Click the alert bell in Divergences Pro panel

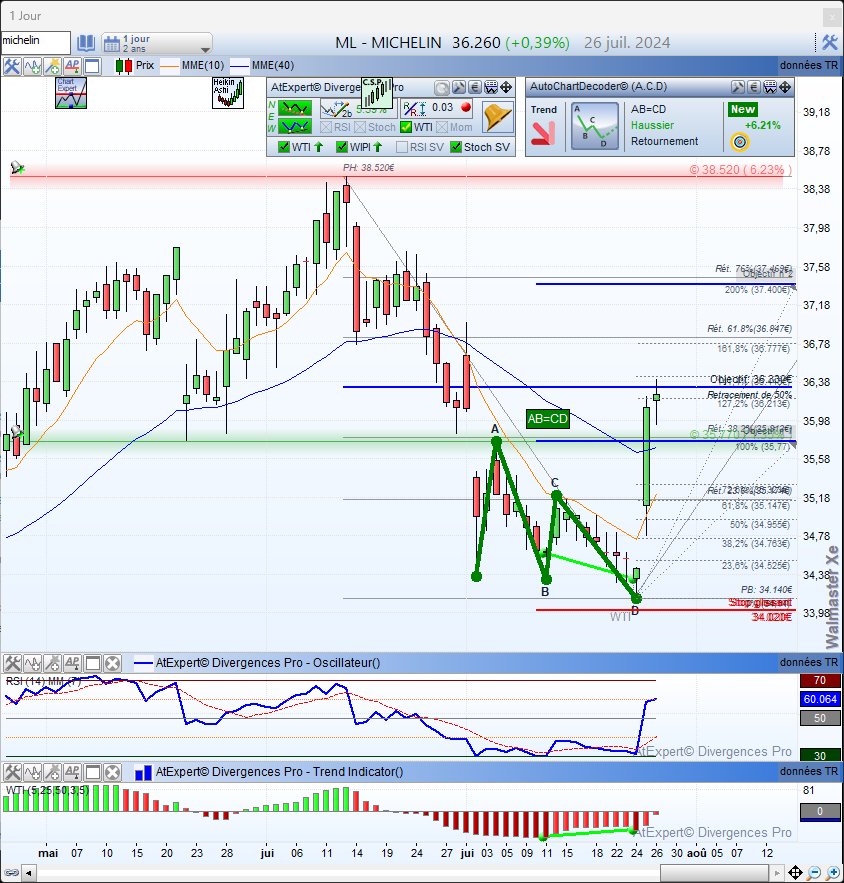[x=498, y=118]
